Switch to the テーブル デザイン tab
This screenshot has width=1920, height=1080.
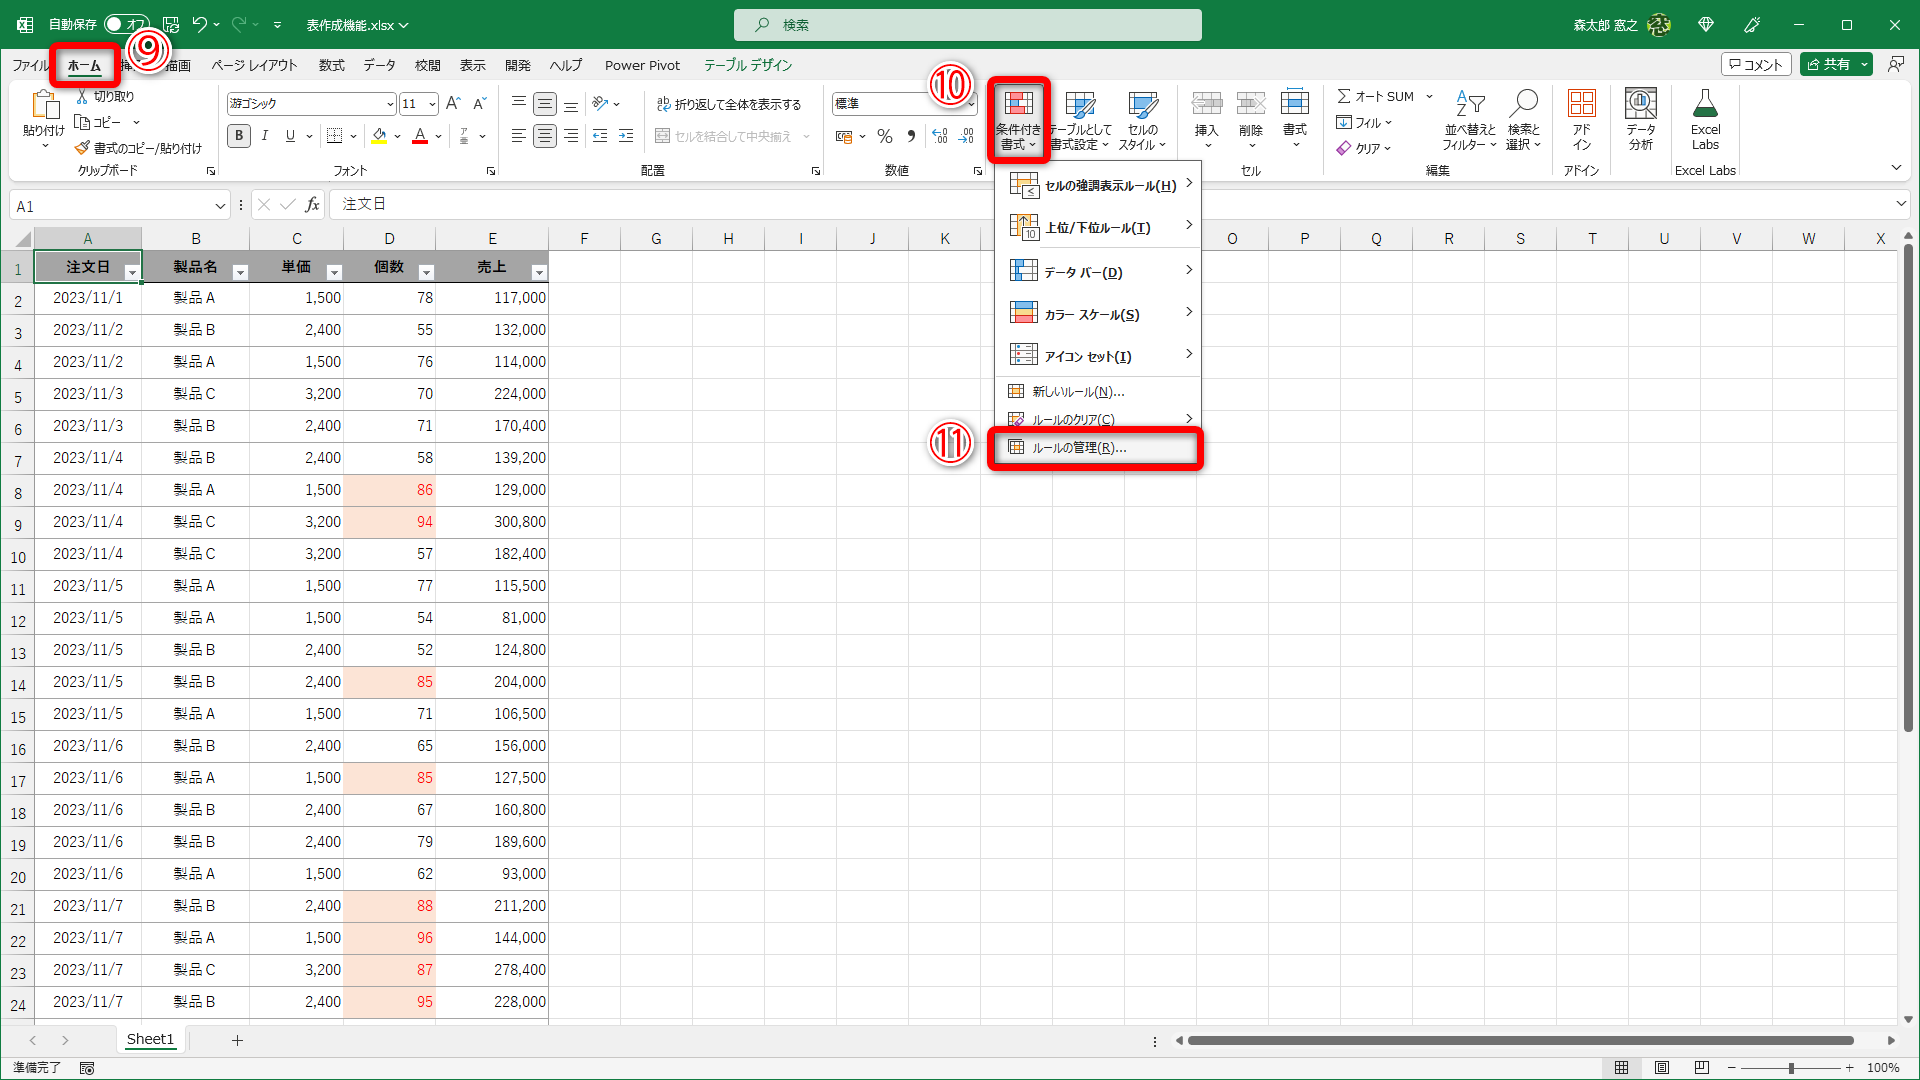click(x=747, y=65)
